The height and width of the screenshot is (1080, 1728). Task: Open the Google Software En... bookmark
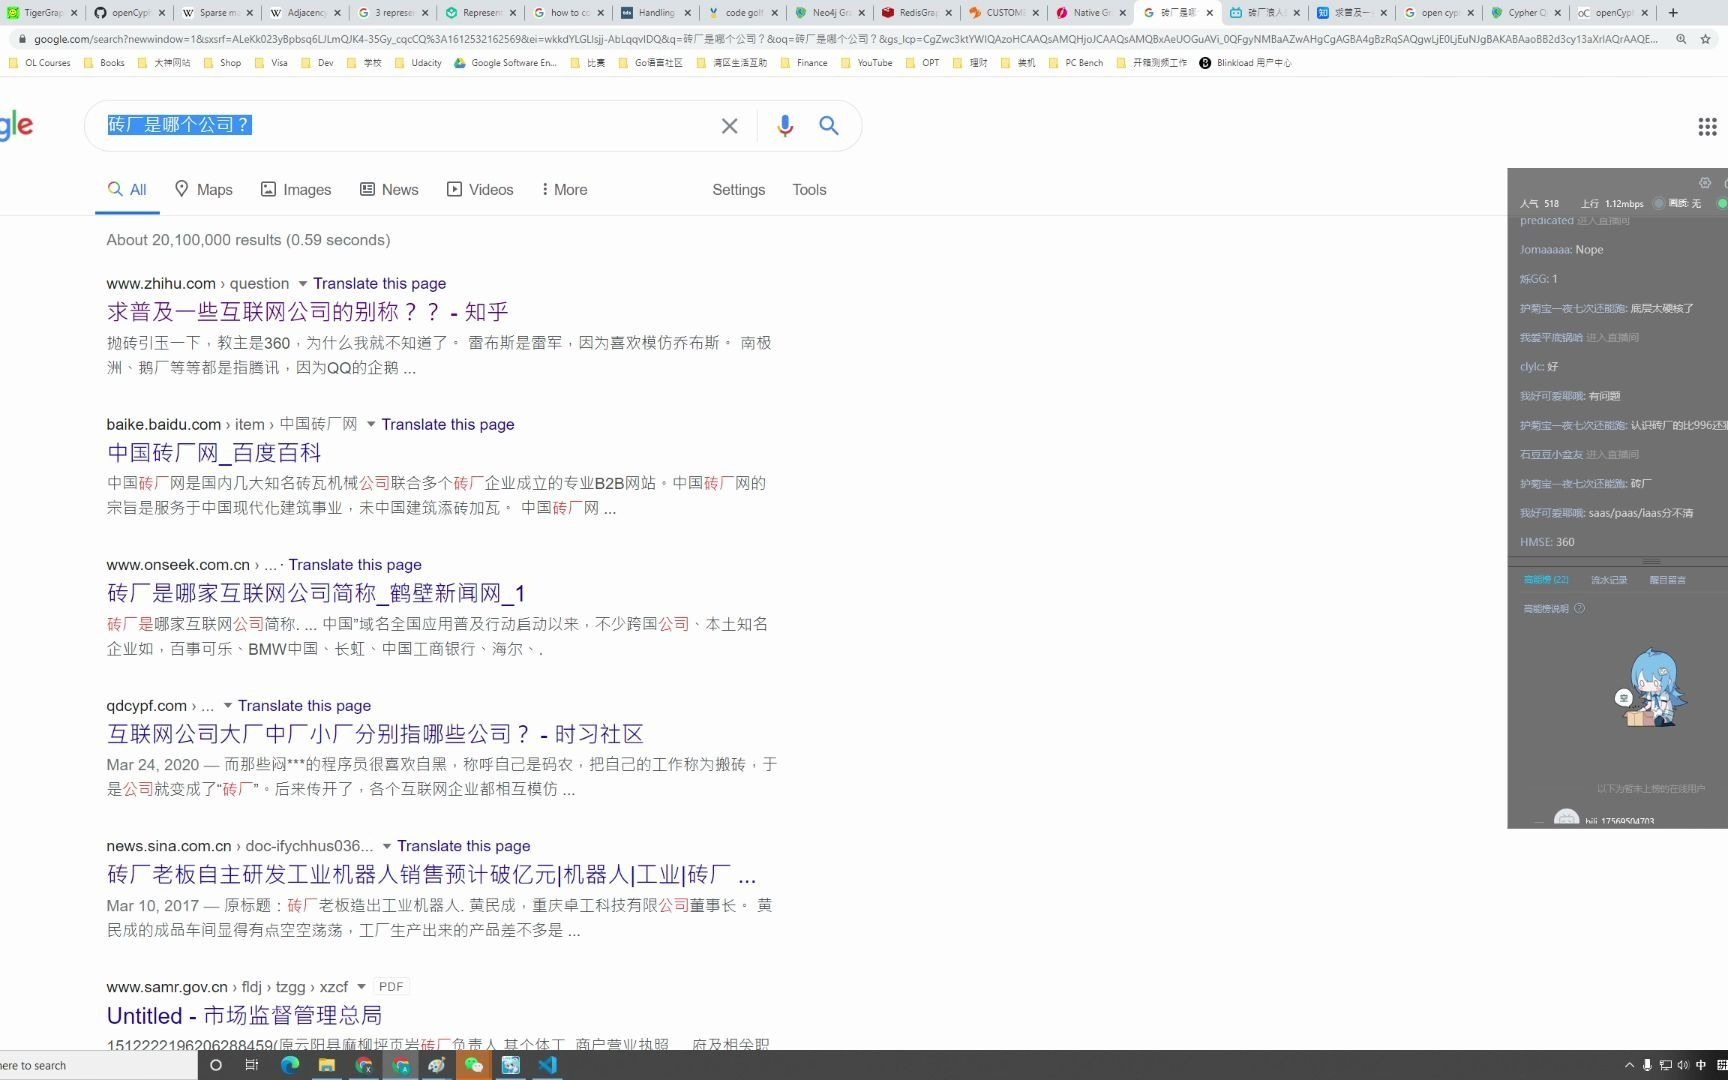coord(505,63)
